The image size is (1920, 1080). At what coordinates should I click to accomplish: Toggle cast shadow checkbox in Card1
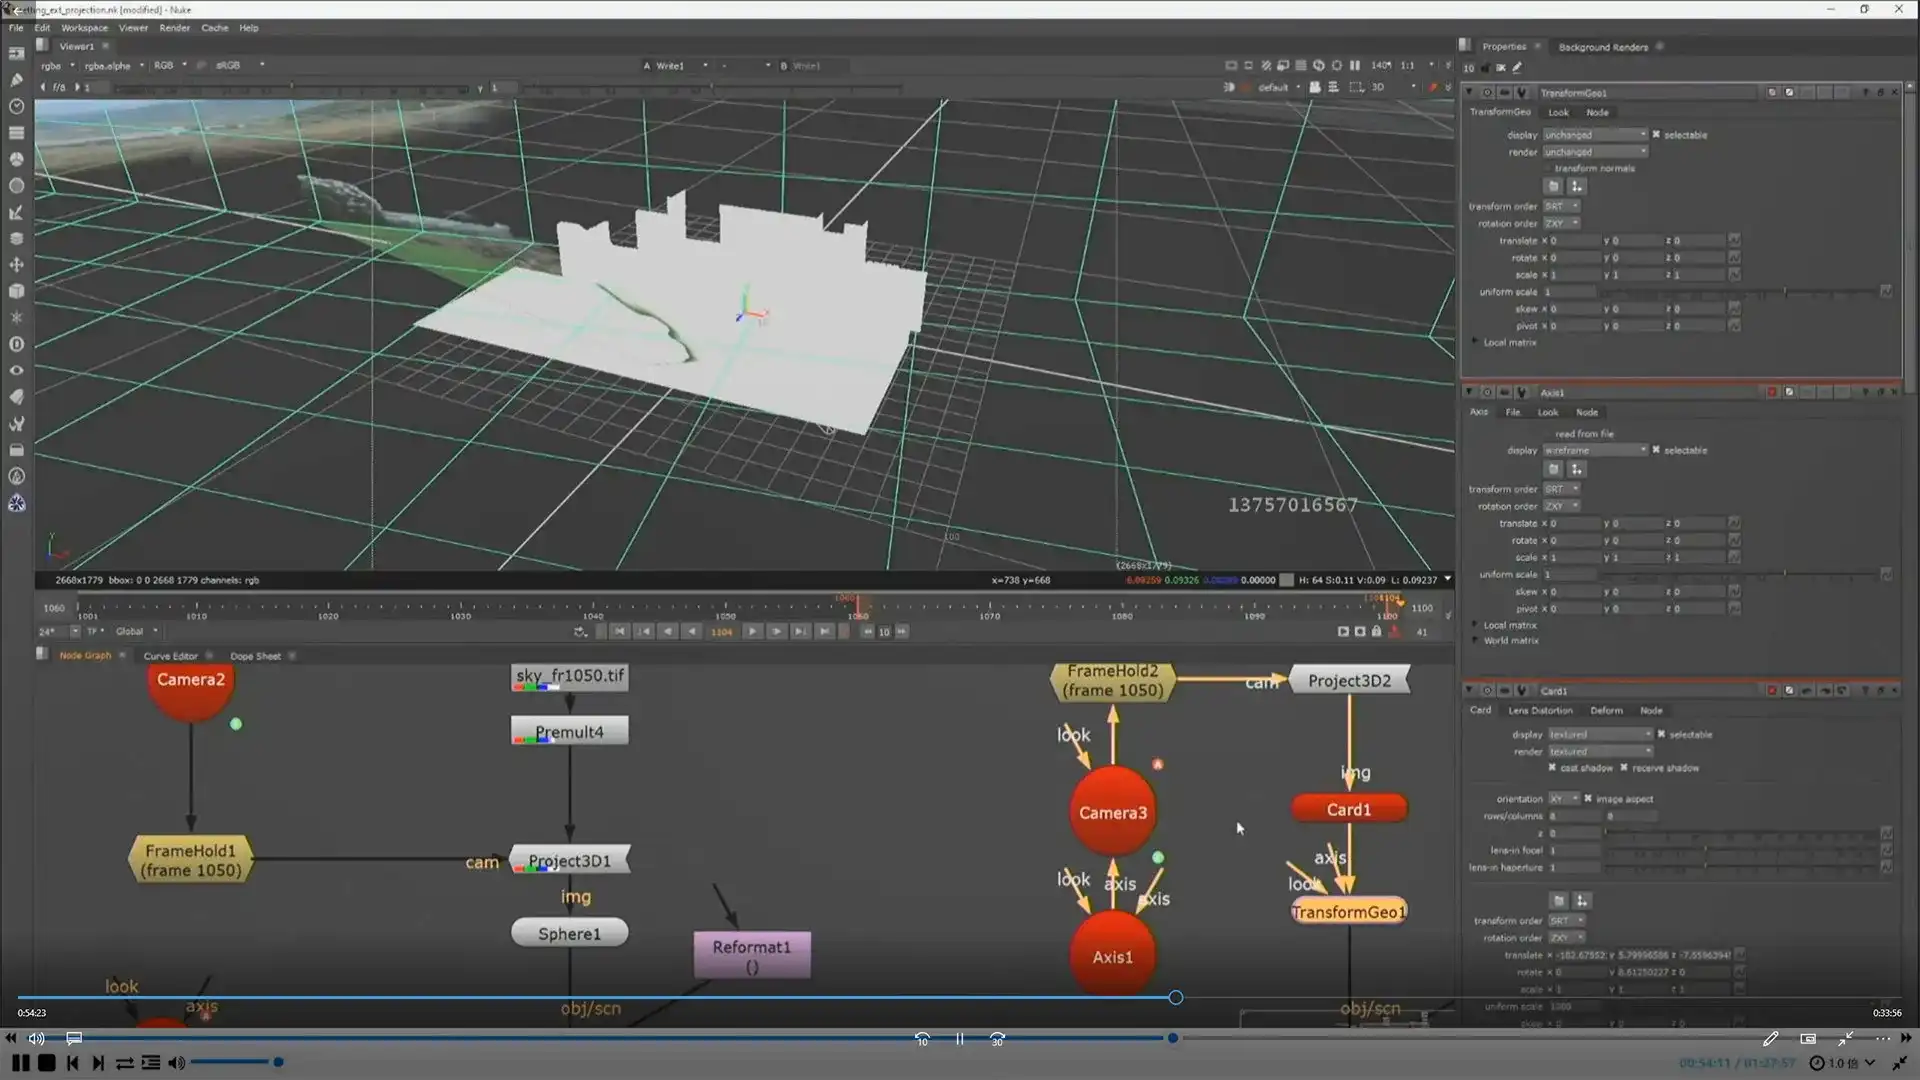coord(1552,768)
